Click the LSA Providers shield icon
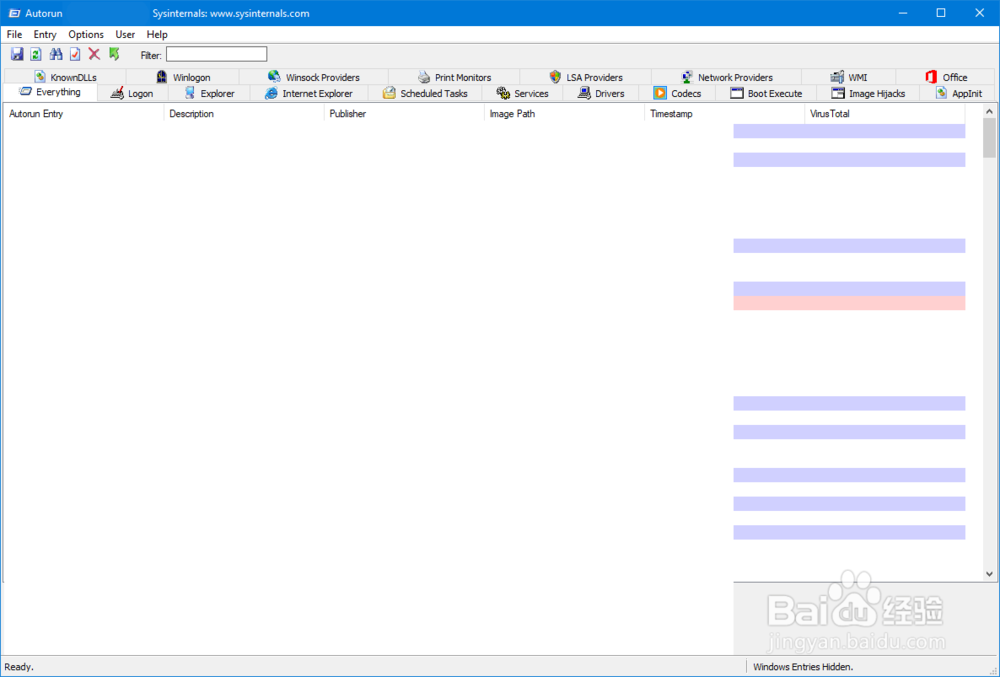Image resolution: width=1000 pixels, height=677 pixels. pos(555,77)
